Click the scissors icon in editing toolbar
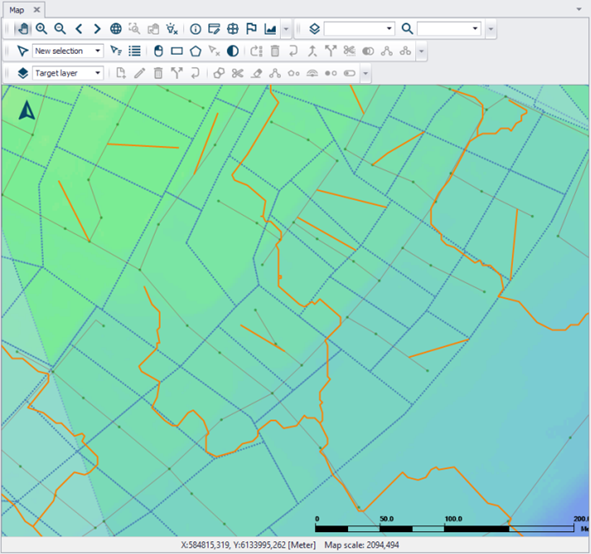Screen dimensions: 591x554 (x=237, y=73)
